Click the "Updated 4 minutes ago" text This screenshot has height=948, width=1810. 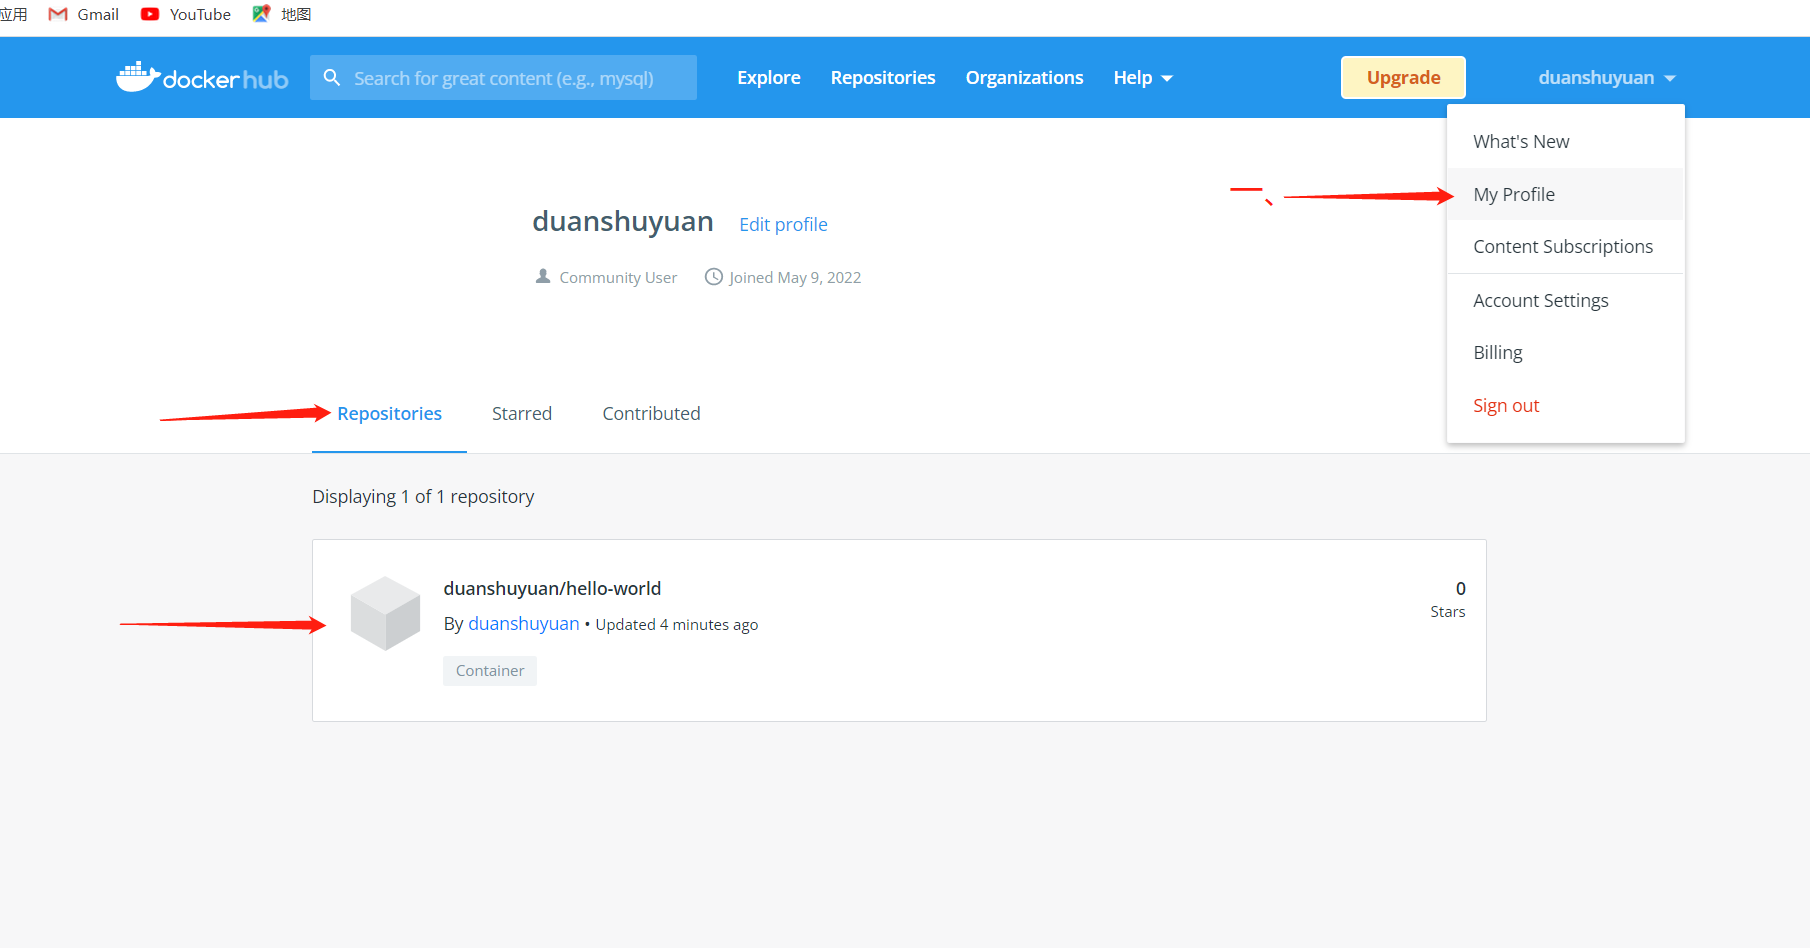point(677,625)
